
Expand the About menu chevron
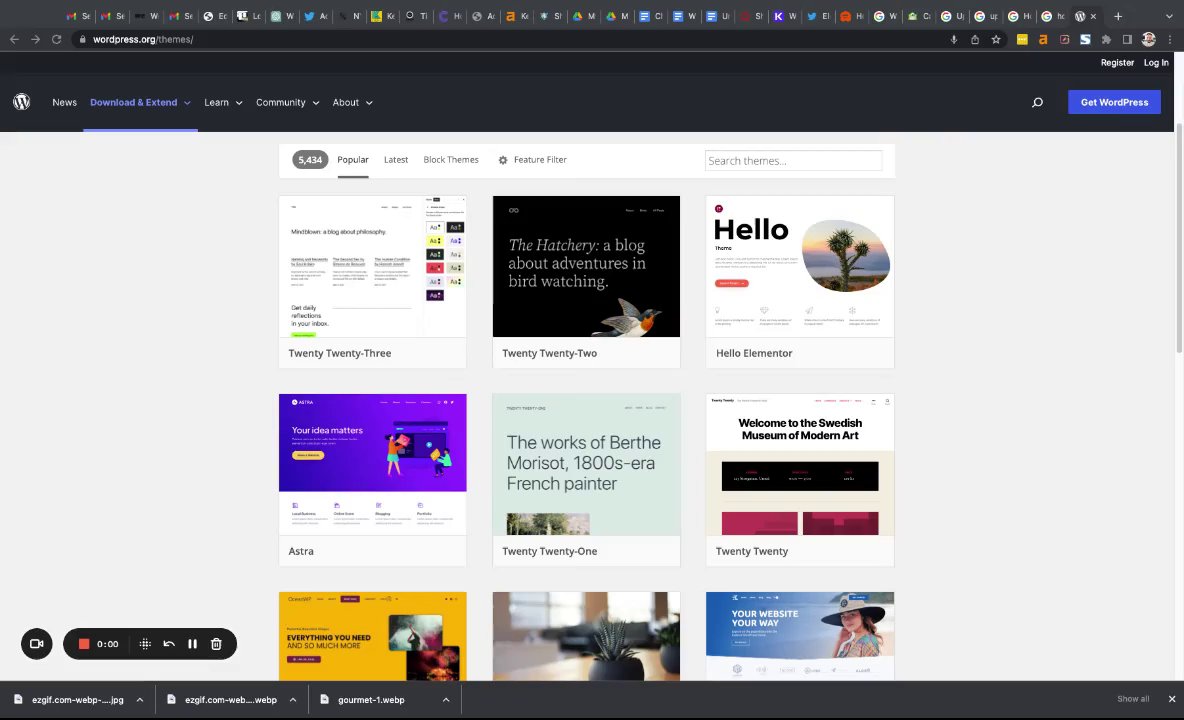click(x=369, y=103)
